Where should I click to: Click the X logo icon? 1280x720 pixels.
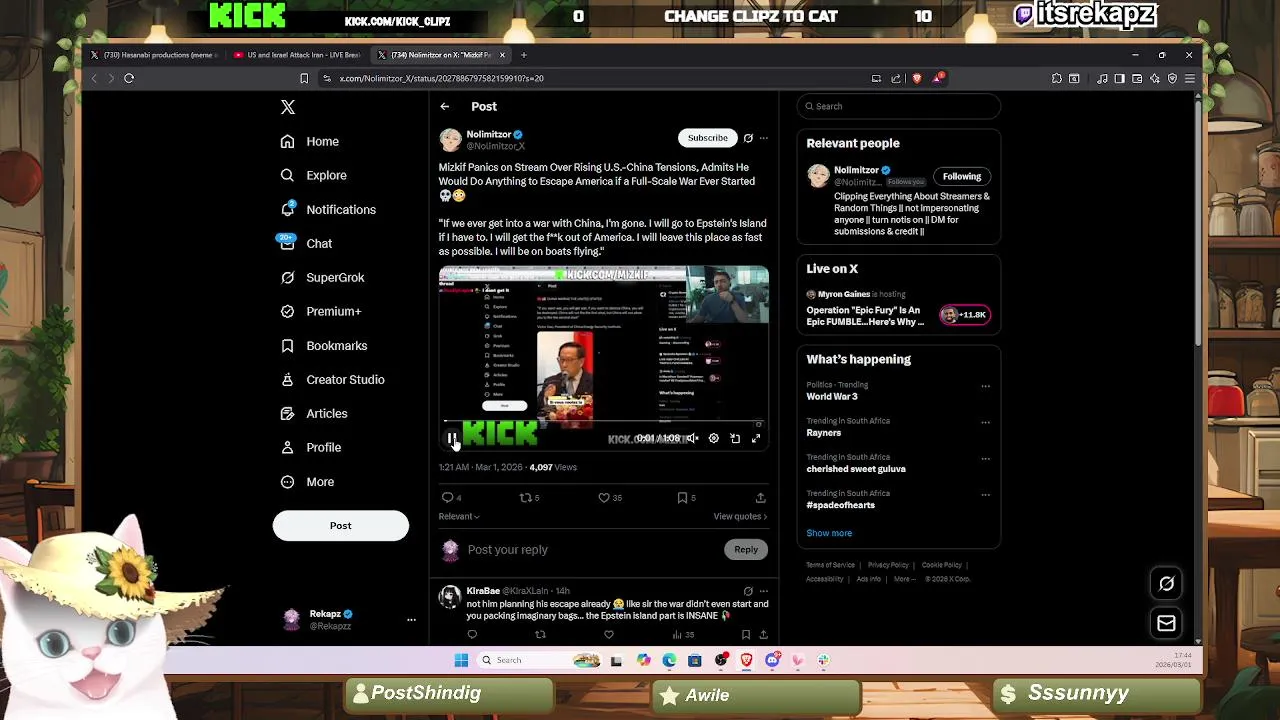pos(288,107)
